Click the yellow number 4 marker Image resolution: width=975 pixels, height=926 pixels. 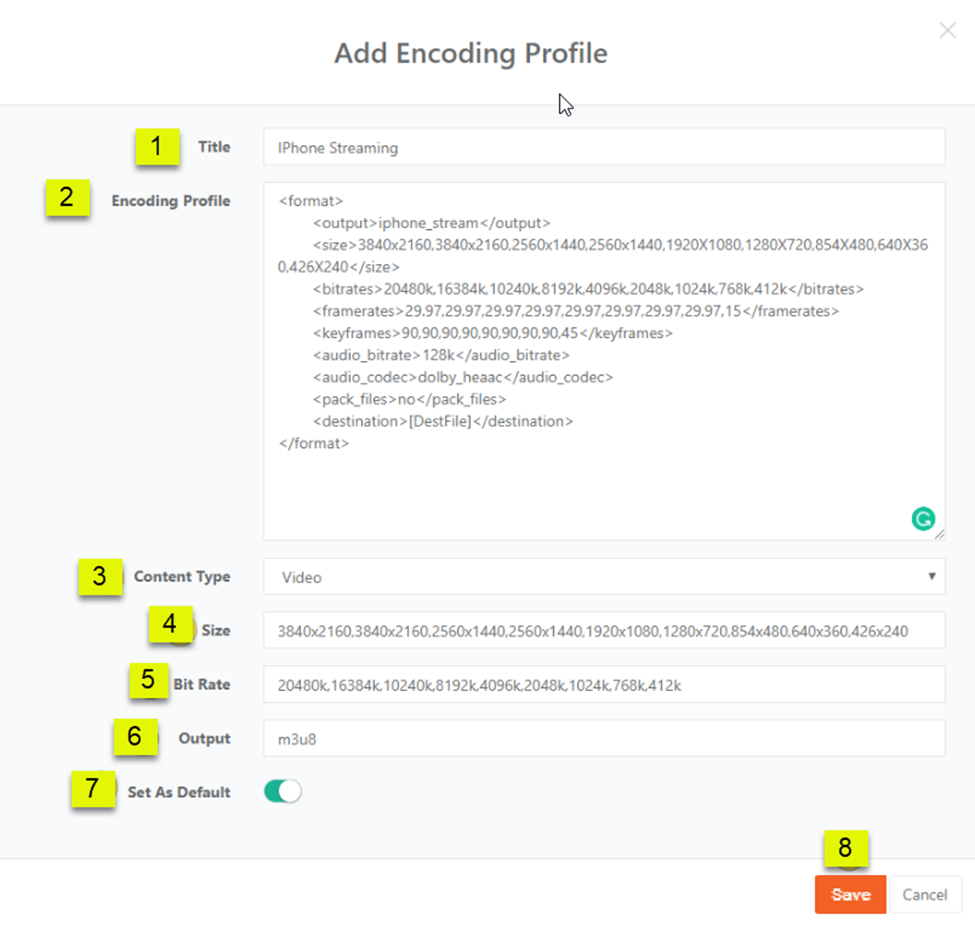(170, 625)
